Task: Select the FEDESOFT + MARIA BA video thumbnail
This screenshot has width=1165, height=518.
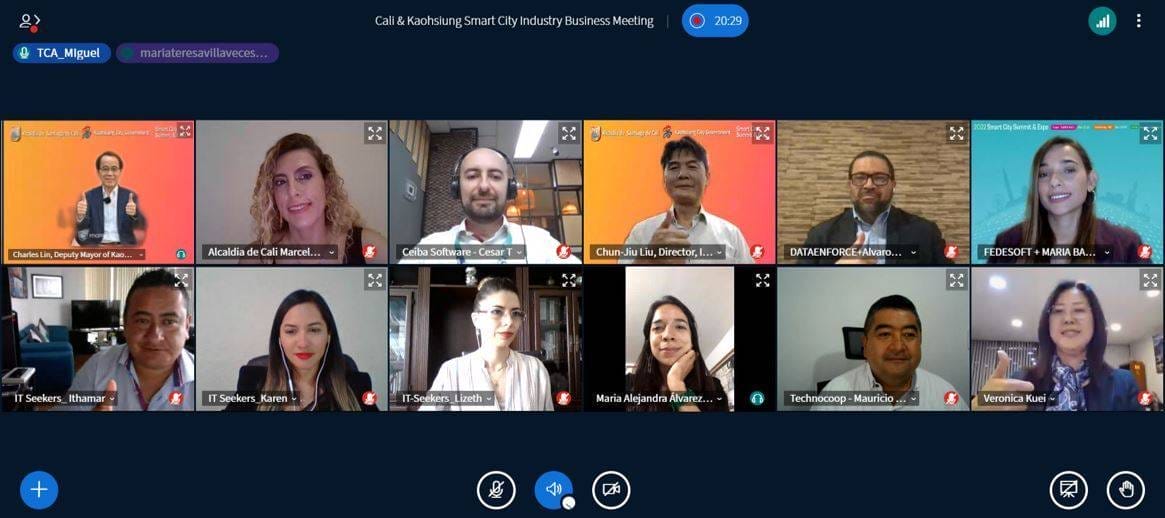Action: tap(1066, 192)
